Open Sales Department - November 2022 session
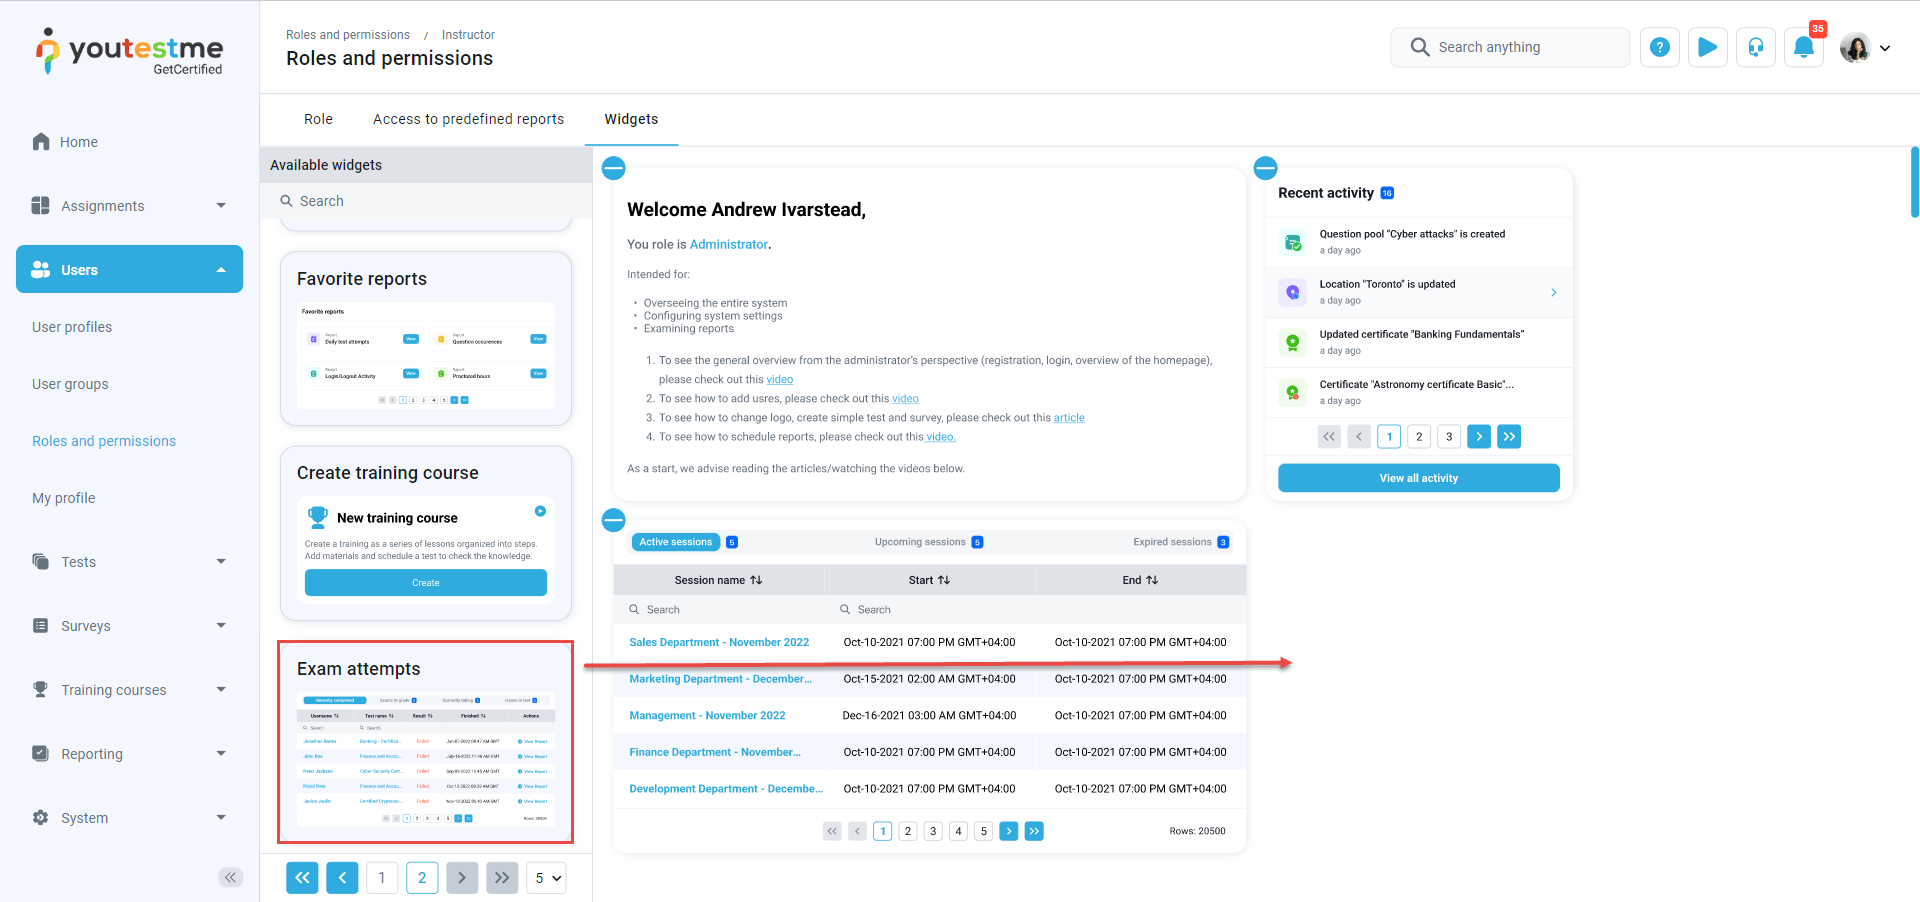 click(719, 642)
